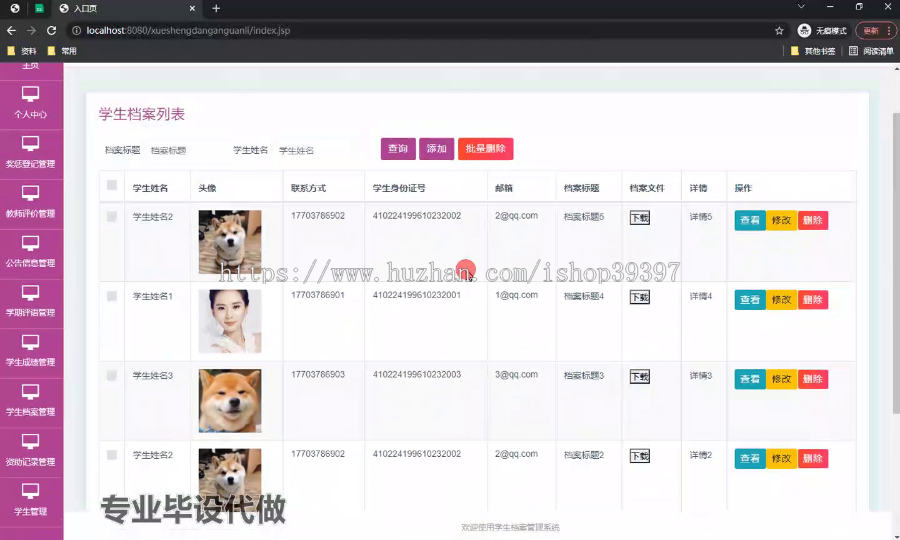Download file for 档案标题2 row
The image size is (900, 540).
pyautogui.click(x=639, y=456)
